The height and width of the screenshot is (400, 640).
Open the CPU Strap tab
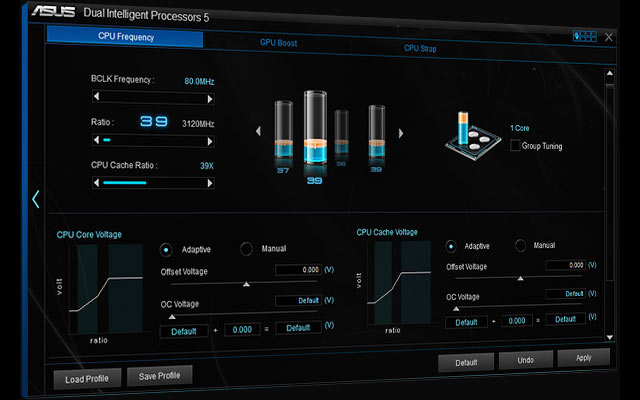[420, 48]
